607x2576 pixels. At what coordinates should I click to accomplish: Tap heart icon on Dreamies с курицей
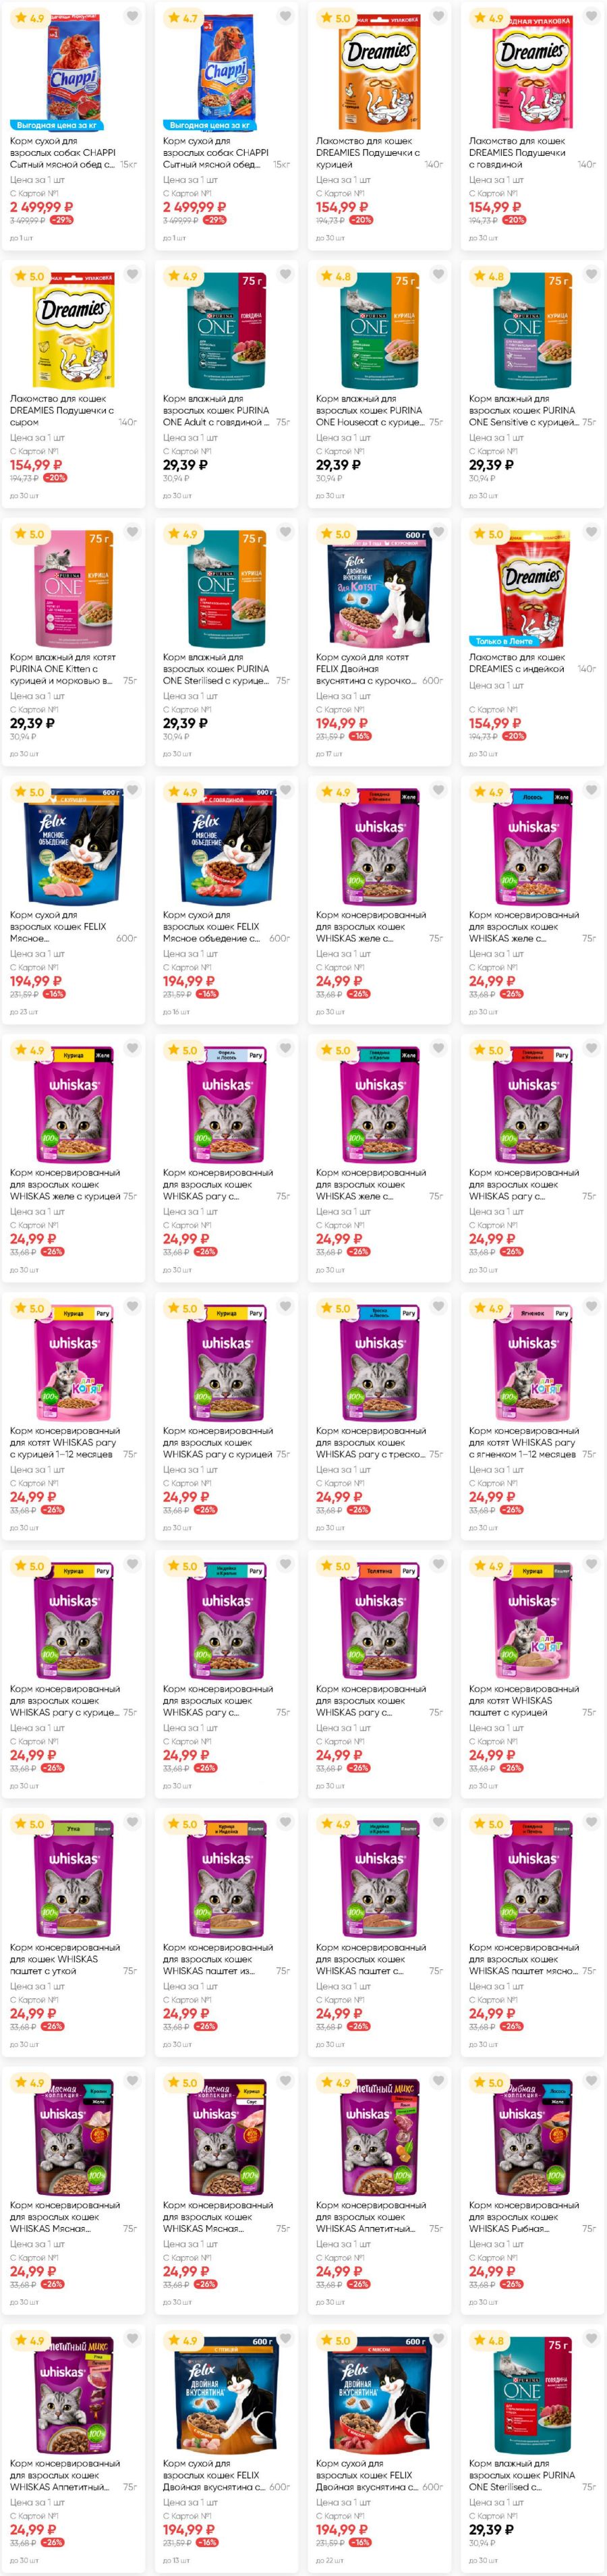coord(438,16)
